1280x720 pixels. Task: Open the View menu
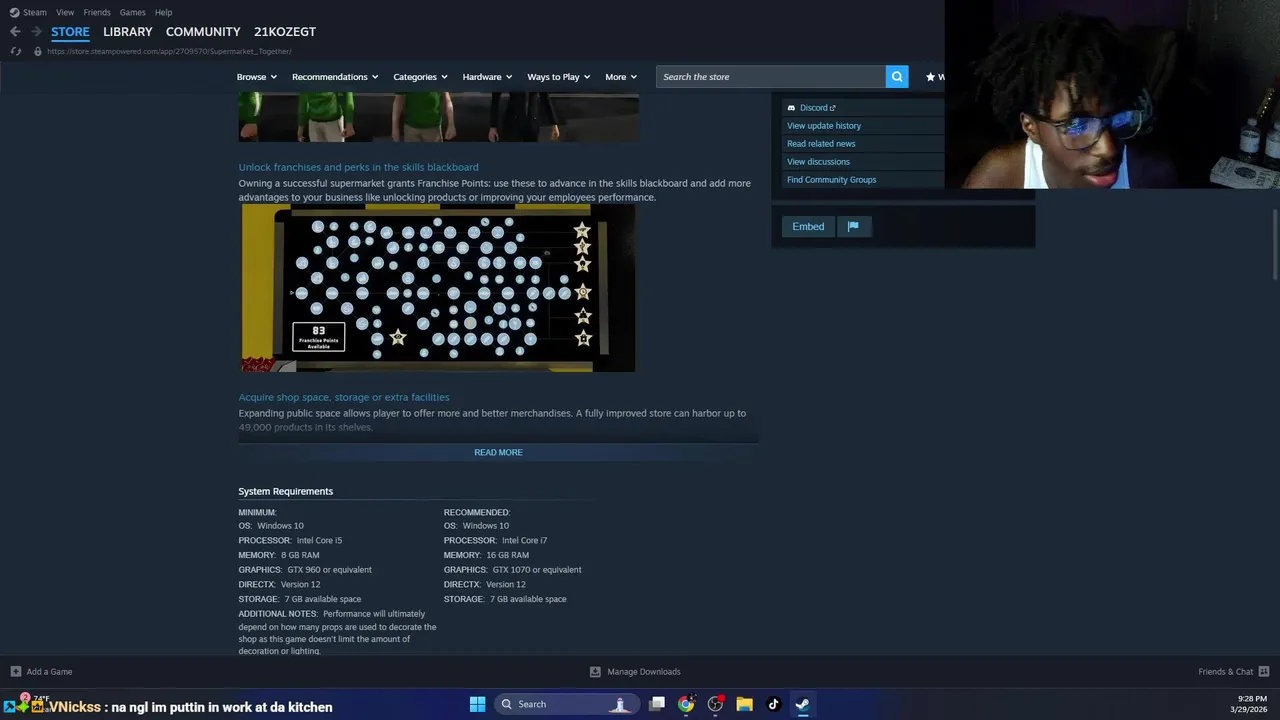[65, 12]
